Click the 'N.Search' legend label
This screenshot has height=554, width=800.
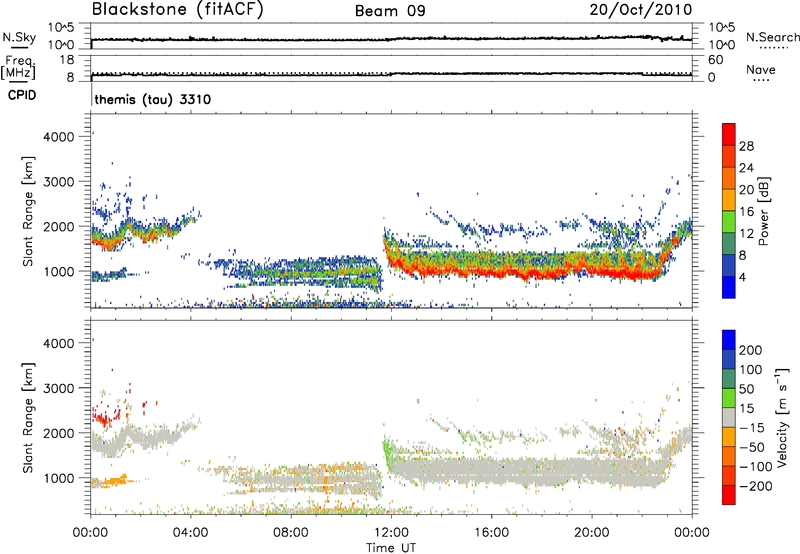[x=772, y=37]
